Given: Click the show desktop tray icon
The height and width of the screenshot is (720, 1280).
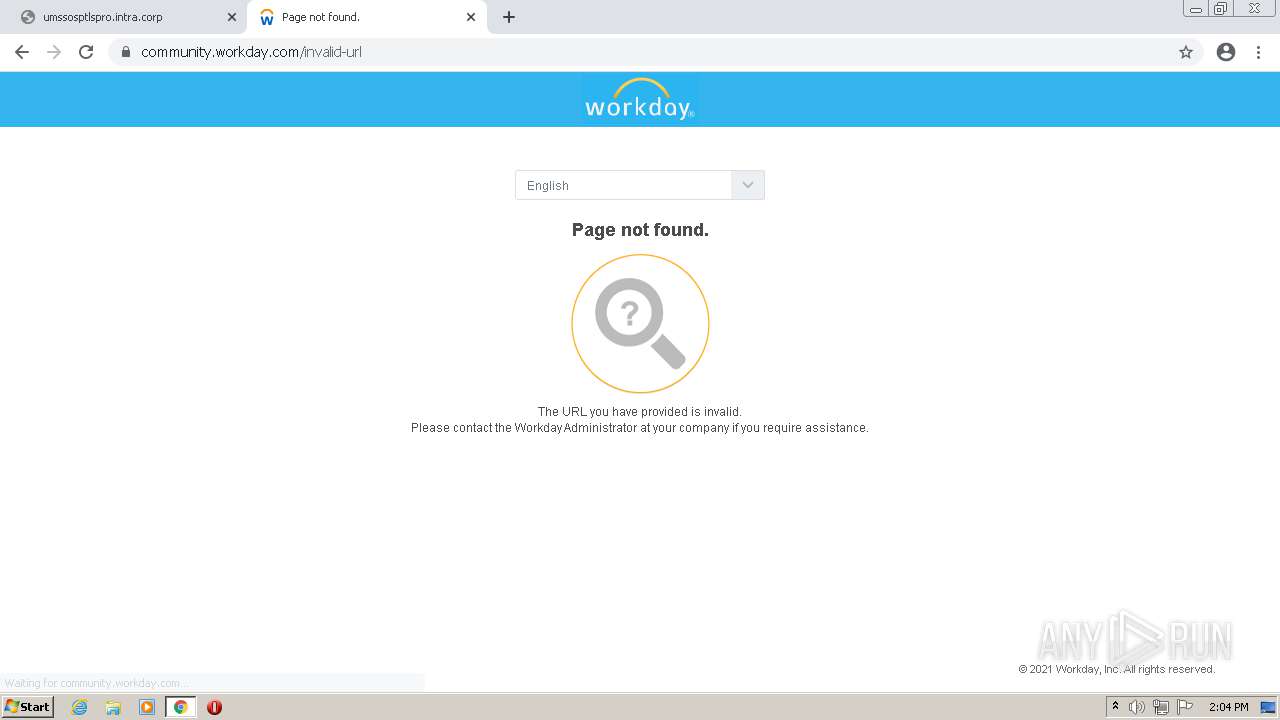Looking at the screenshot, I should [1268, 707].
